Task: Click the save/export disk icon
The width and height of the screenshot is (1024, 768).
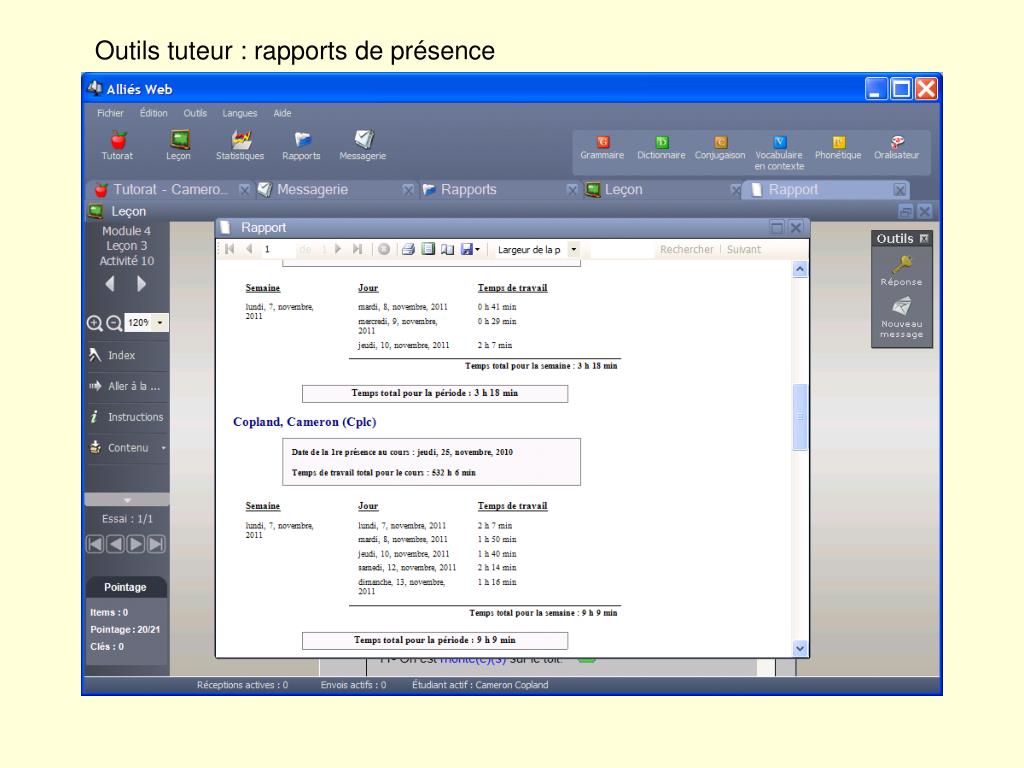Action: coord(466,249)
